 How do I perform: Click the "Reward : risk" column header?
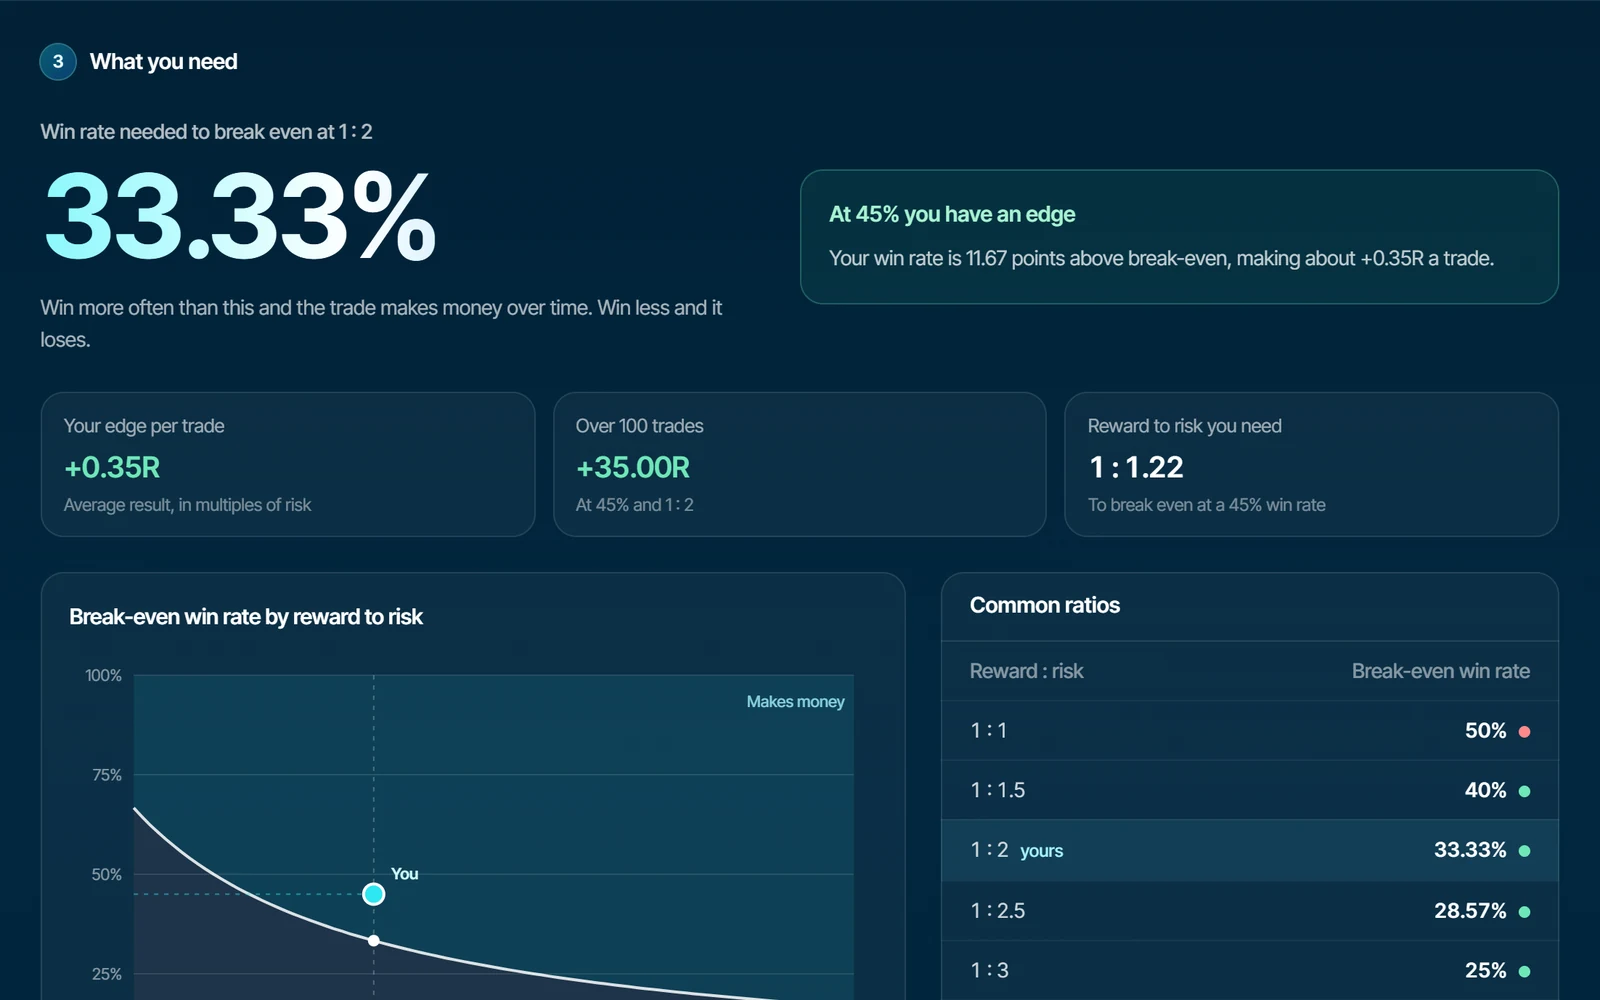tap(1026, 671)
